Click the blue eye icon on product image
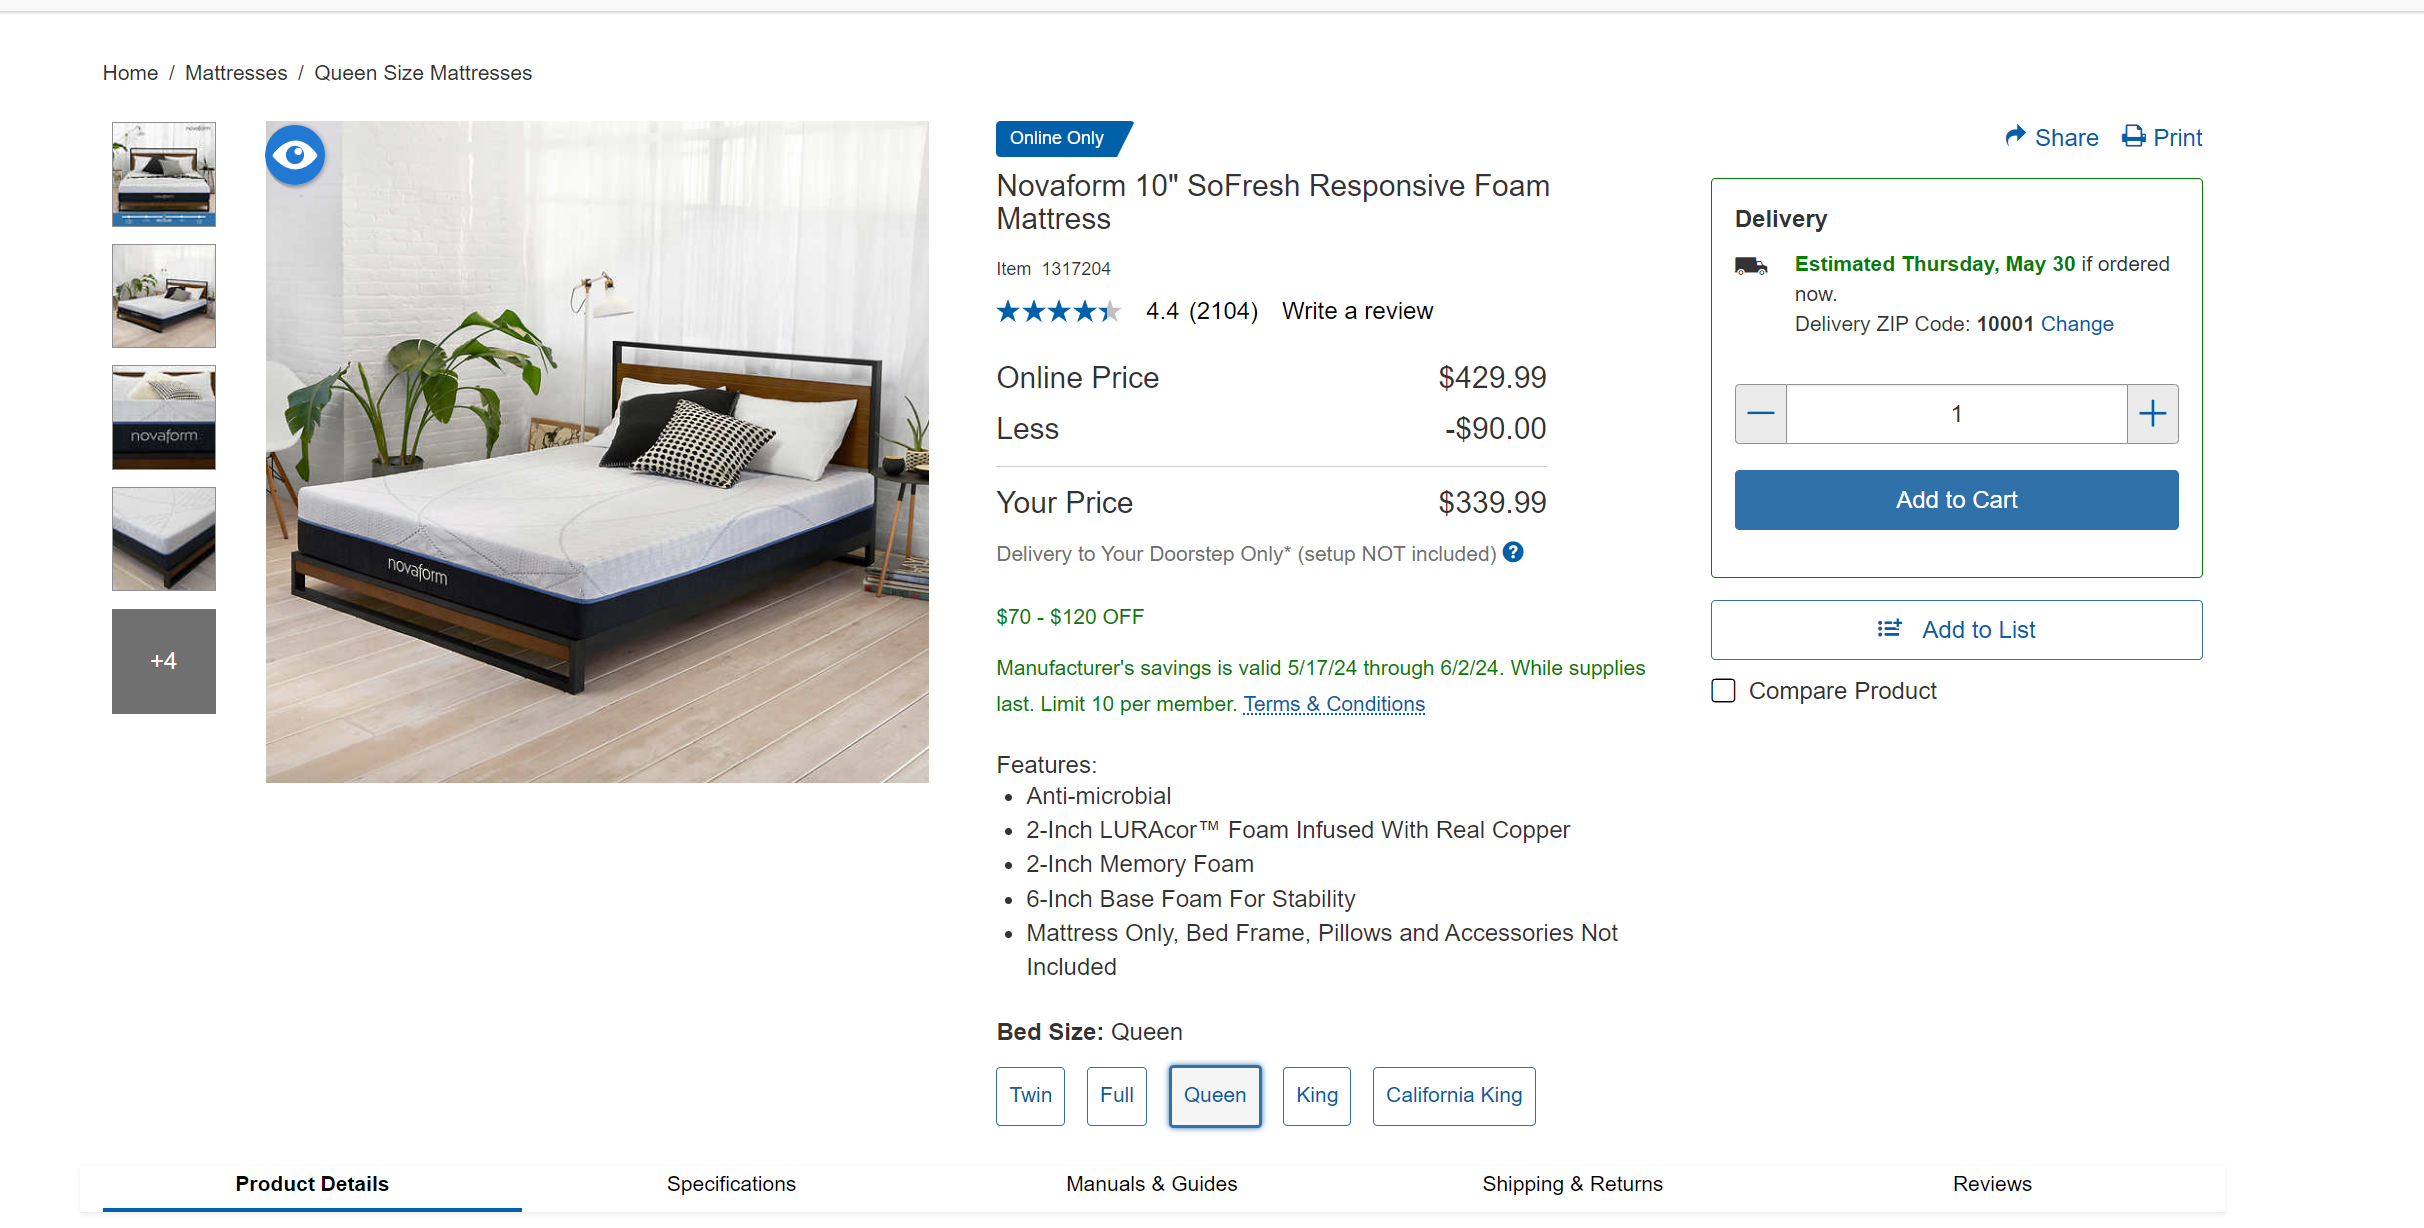The image size is (2424, 1228). coord(295,155)
